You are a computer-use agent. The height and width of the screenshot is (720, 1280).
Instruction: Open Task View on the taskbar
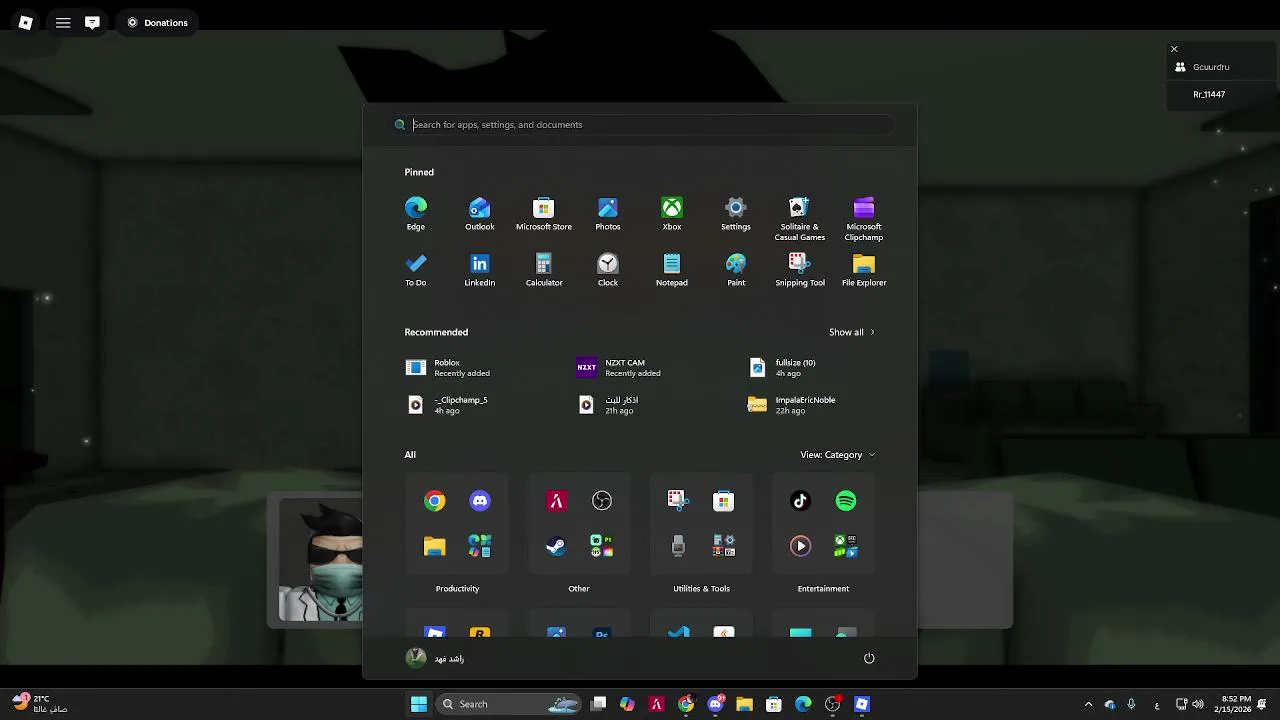598,704
